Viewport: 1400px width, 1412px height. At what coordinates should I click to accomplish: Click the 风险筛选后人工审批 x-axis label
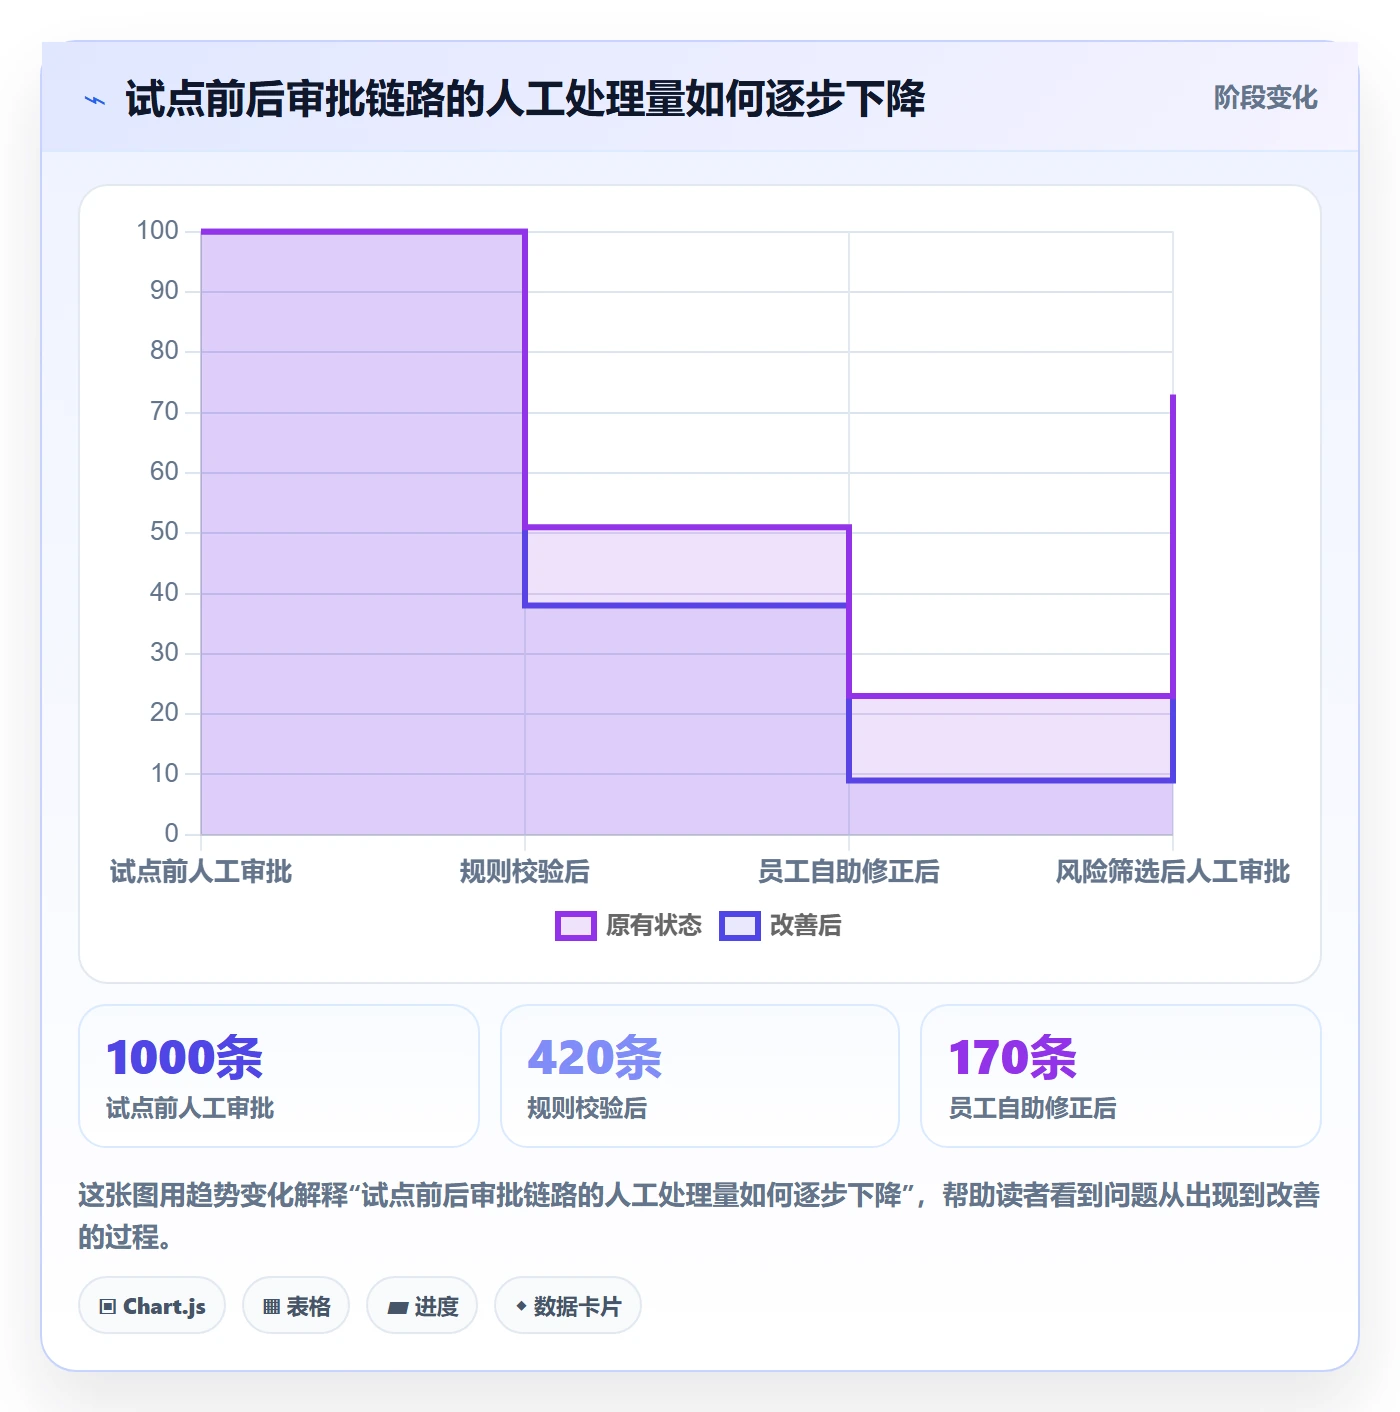pyautogui.click(x=1173, y=872)
